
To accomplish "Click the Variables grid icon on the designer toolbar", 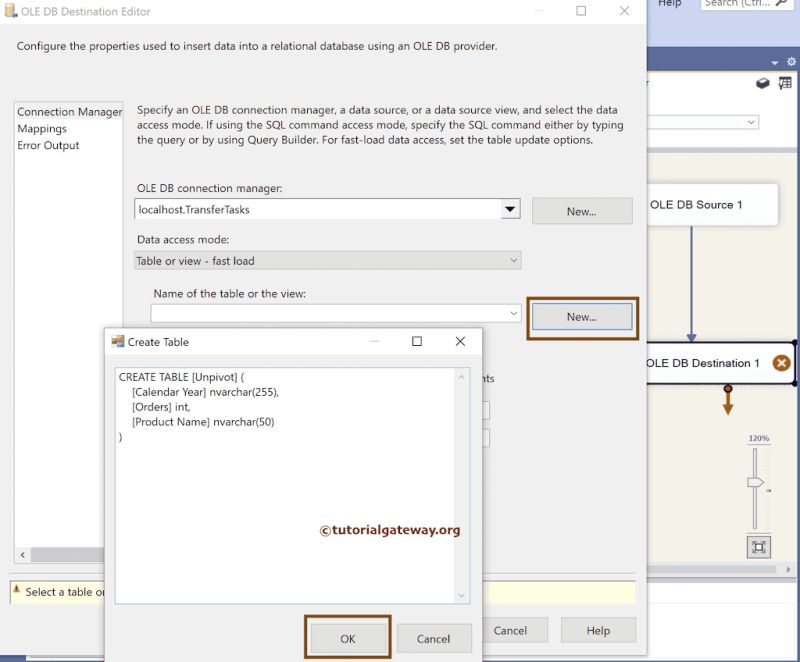I will click(x=785, y=83).
